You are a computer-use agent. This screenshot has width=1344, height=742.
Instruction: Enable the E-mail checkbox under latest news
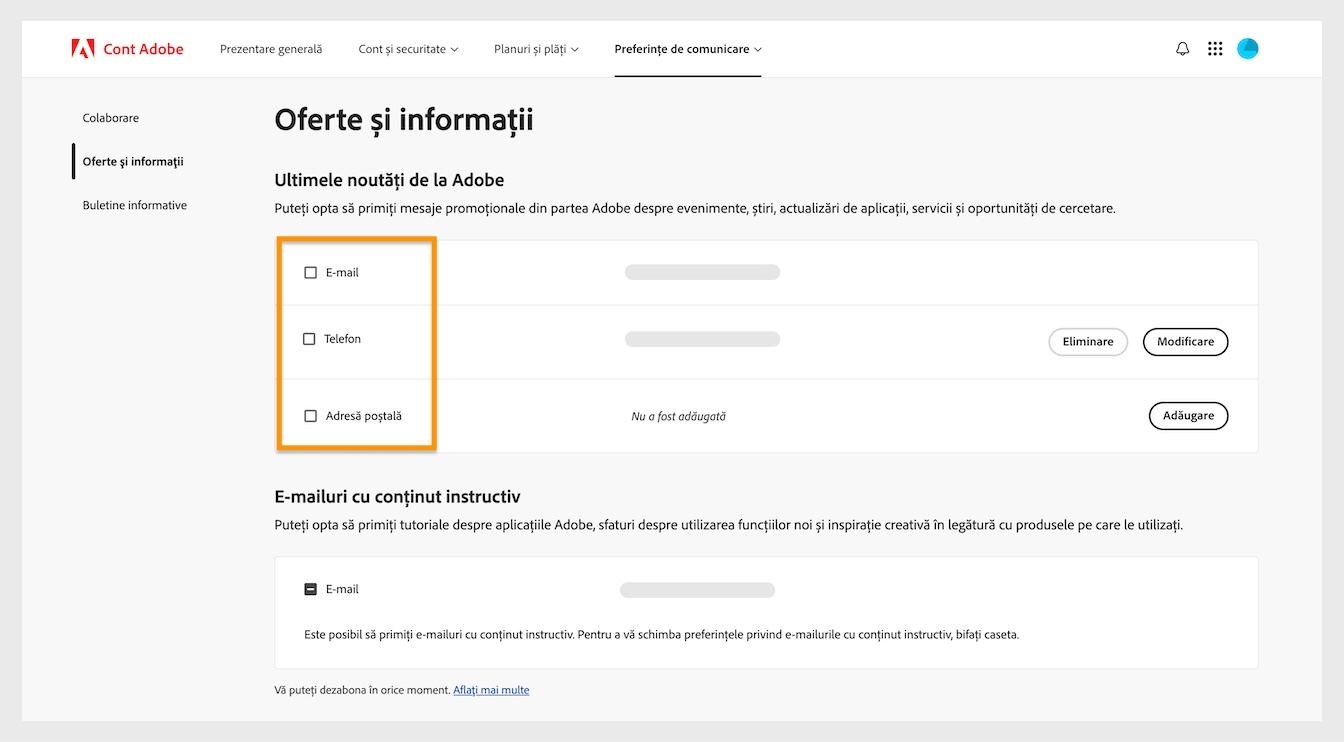(x=310, y=271)
